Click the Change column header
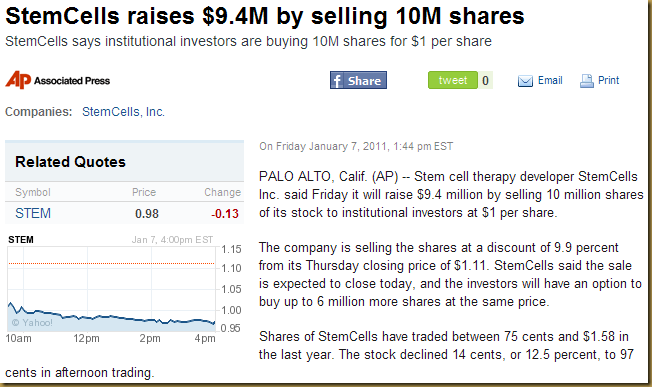 (222, 192)
